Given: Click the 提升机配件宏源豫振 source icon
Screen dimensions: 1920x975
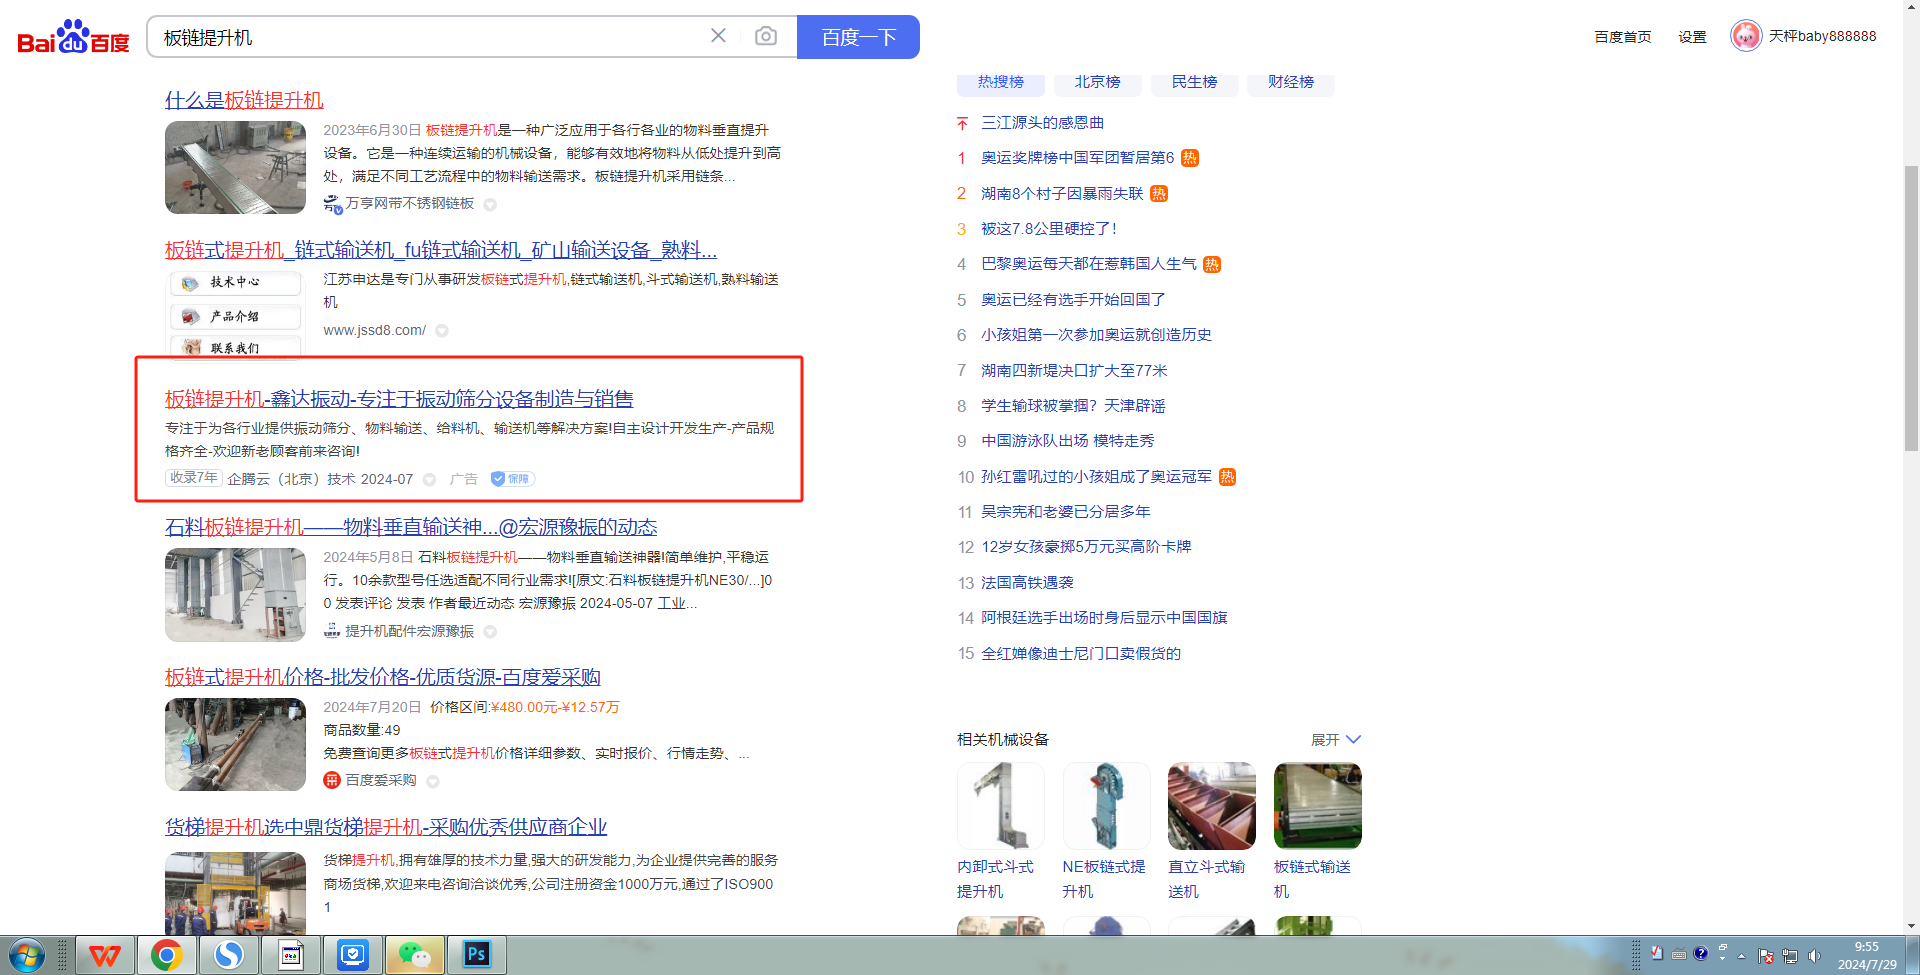Looking at the screenshot, I should tap(332, 631).
